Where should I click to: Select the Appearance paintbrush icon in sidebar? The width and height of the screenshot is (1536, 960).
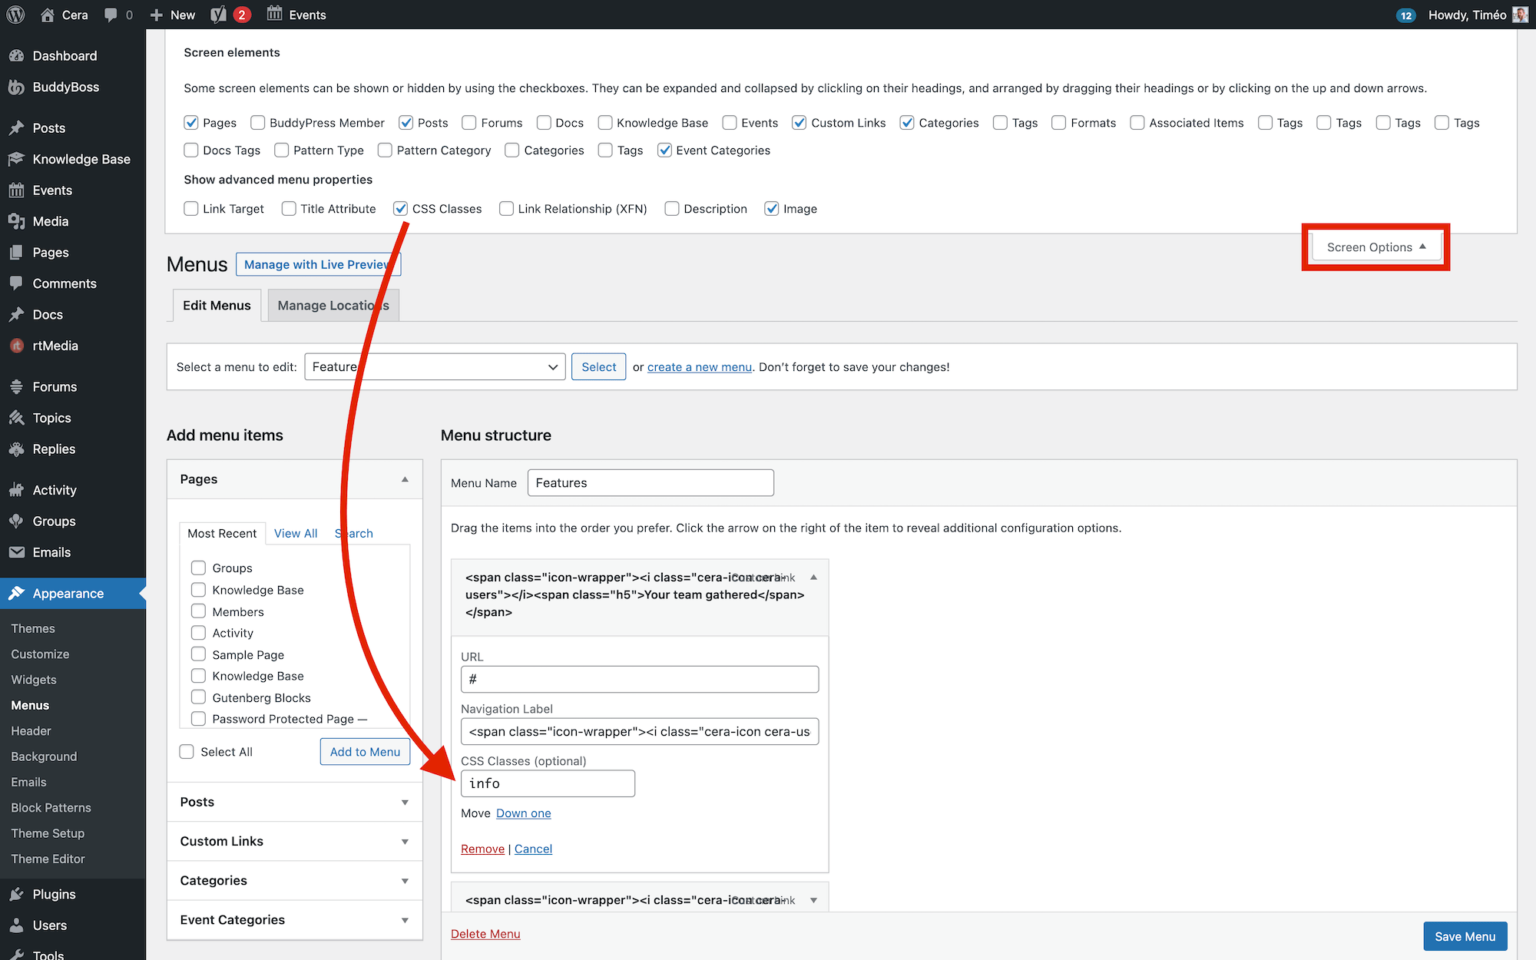(x=19, y=593)
